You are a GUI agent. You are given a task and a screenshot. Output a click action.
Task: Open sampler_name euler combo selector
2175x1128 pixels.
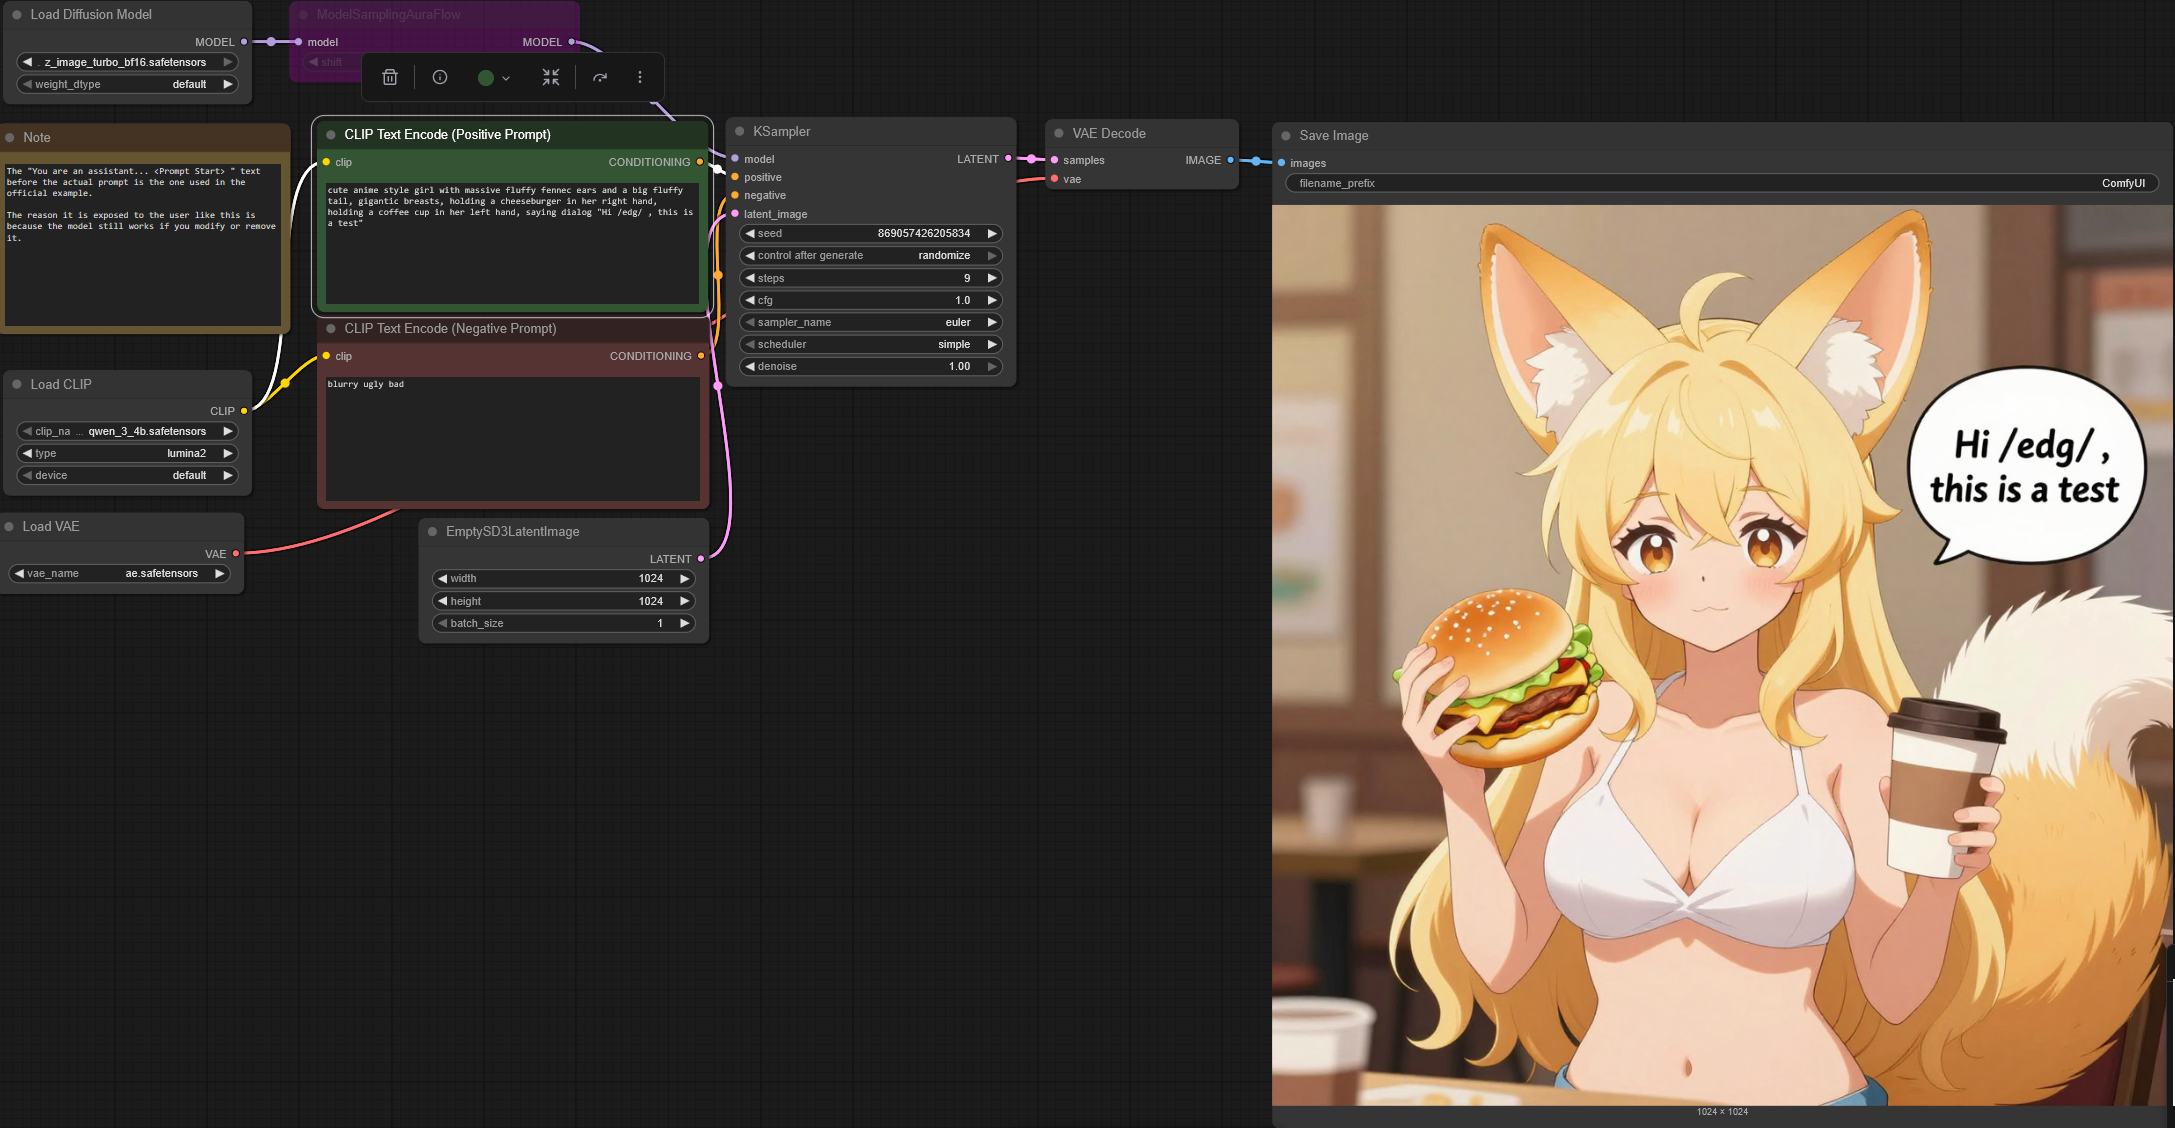coord(870,322)
